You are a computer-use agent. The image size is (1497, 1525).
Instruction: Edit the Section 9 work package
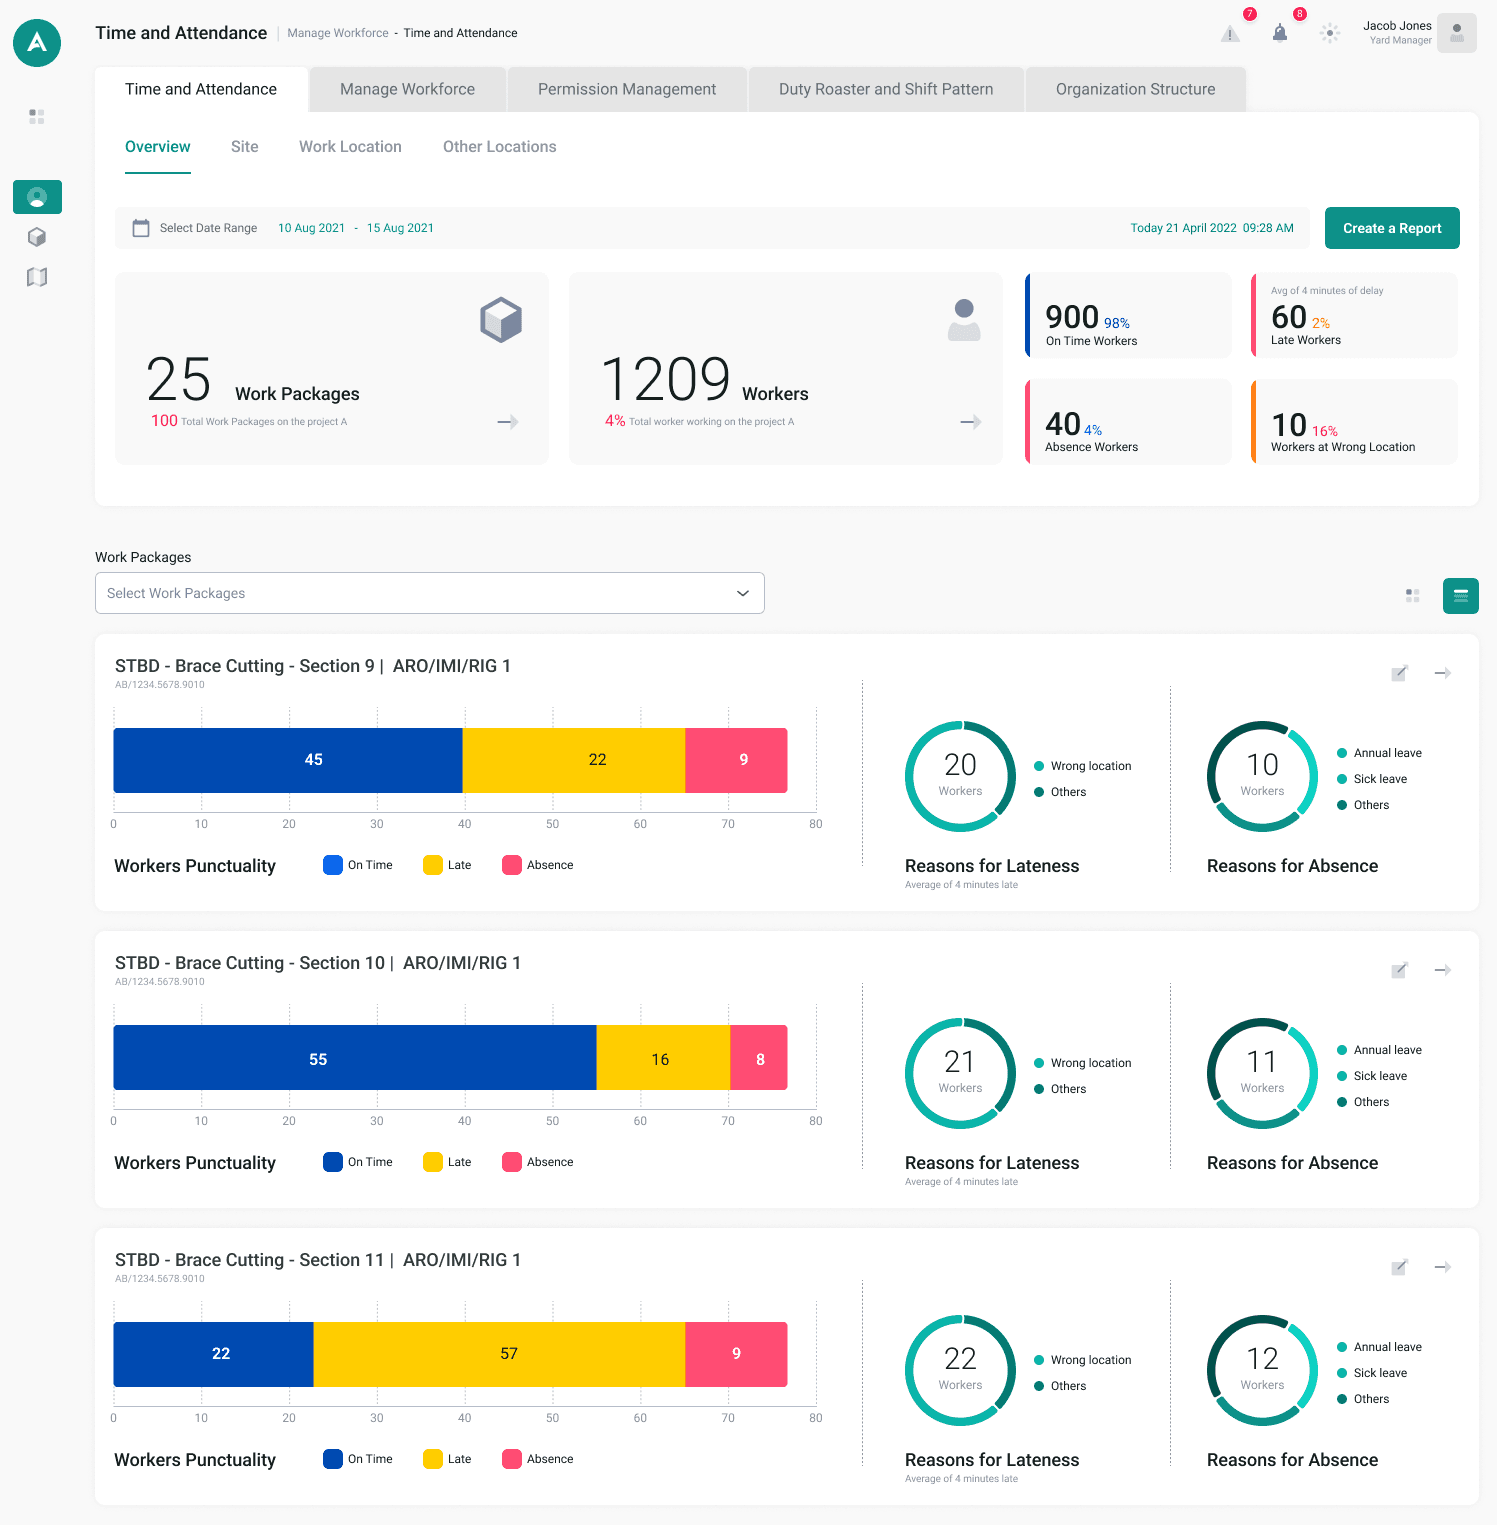tap(1400, 673)
